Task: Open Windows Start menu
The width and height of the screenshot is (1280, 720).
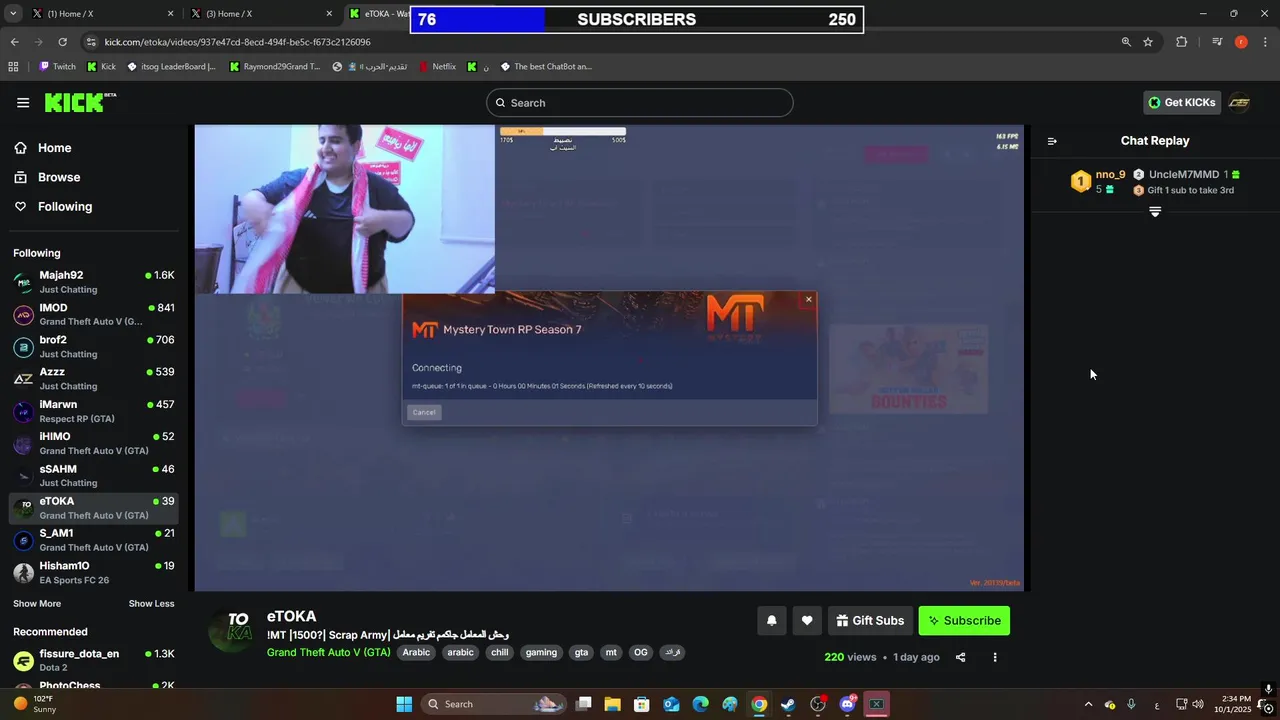Action: pyautogui.click(x=404, y=704)
